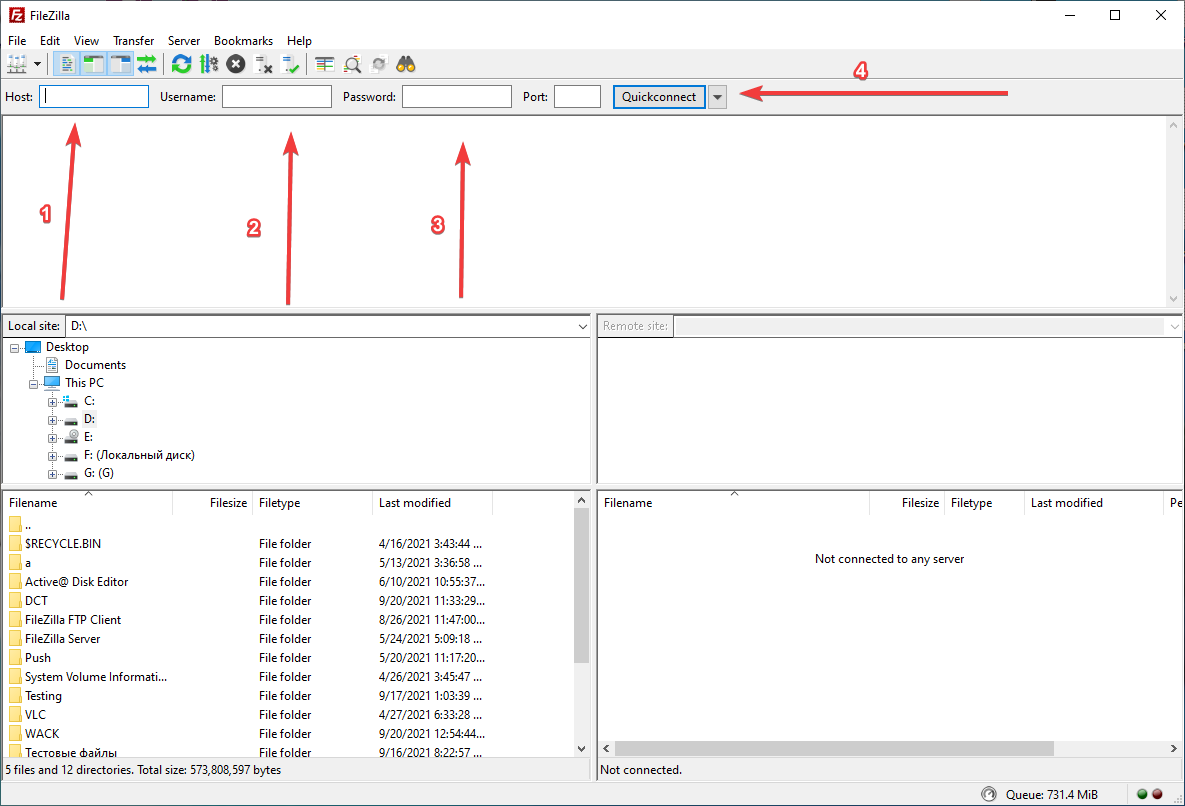Open the File menu

tap(17, 41)
